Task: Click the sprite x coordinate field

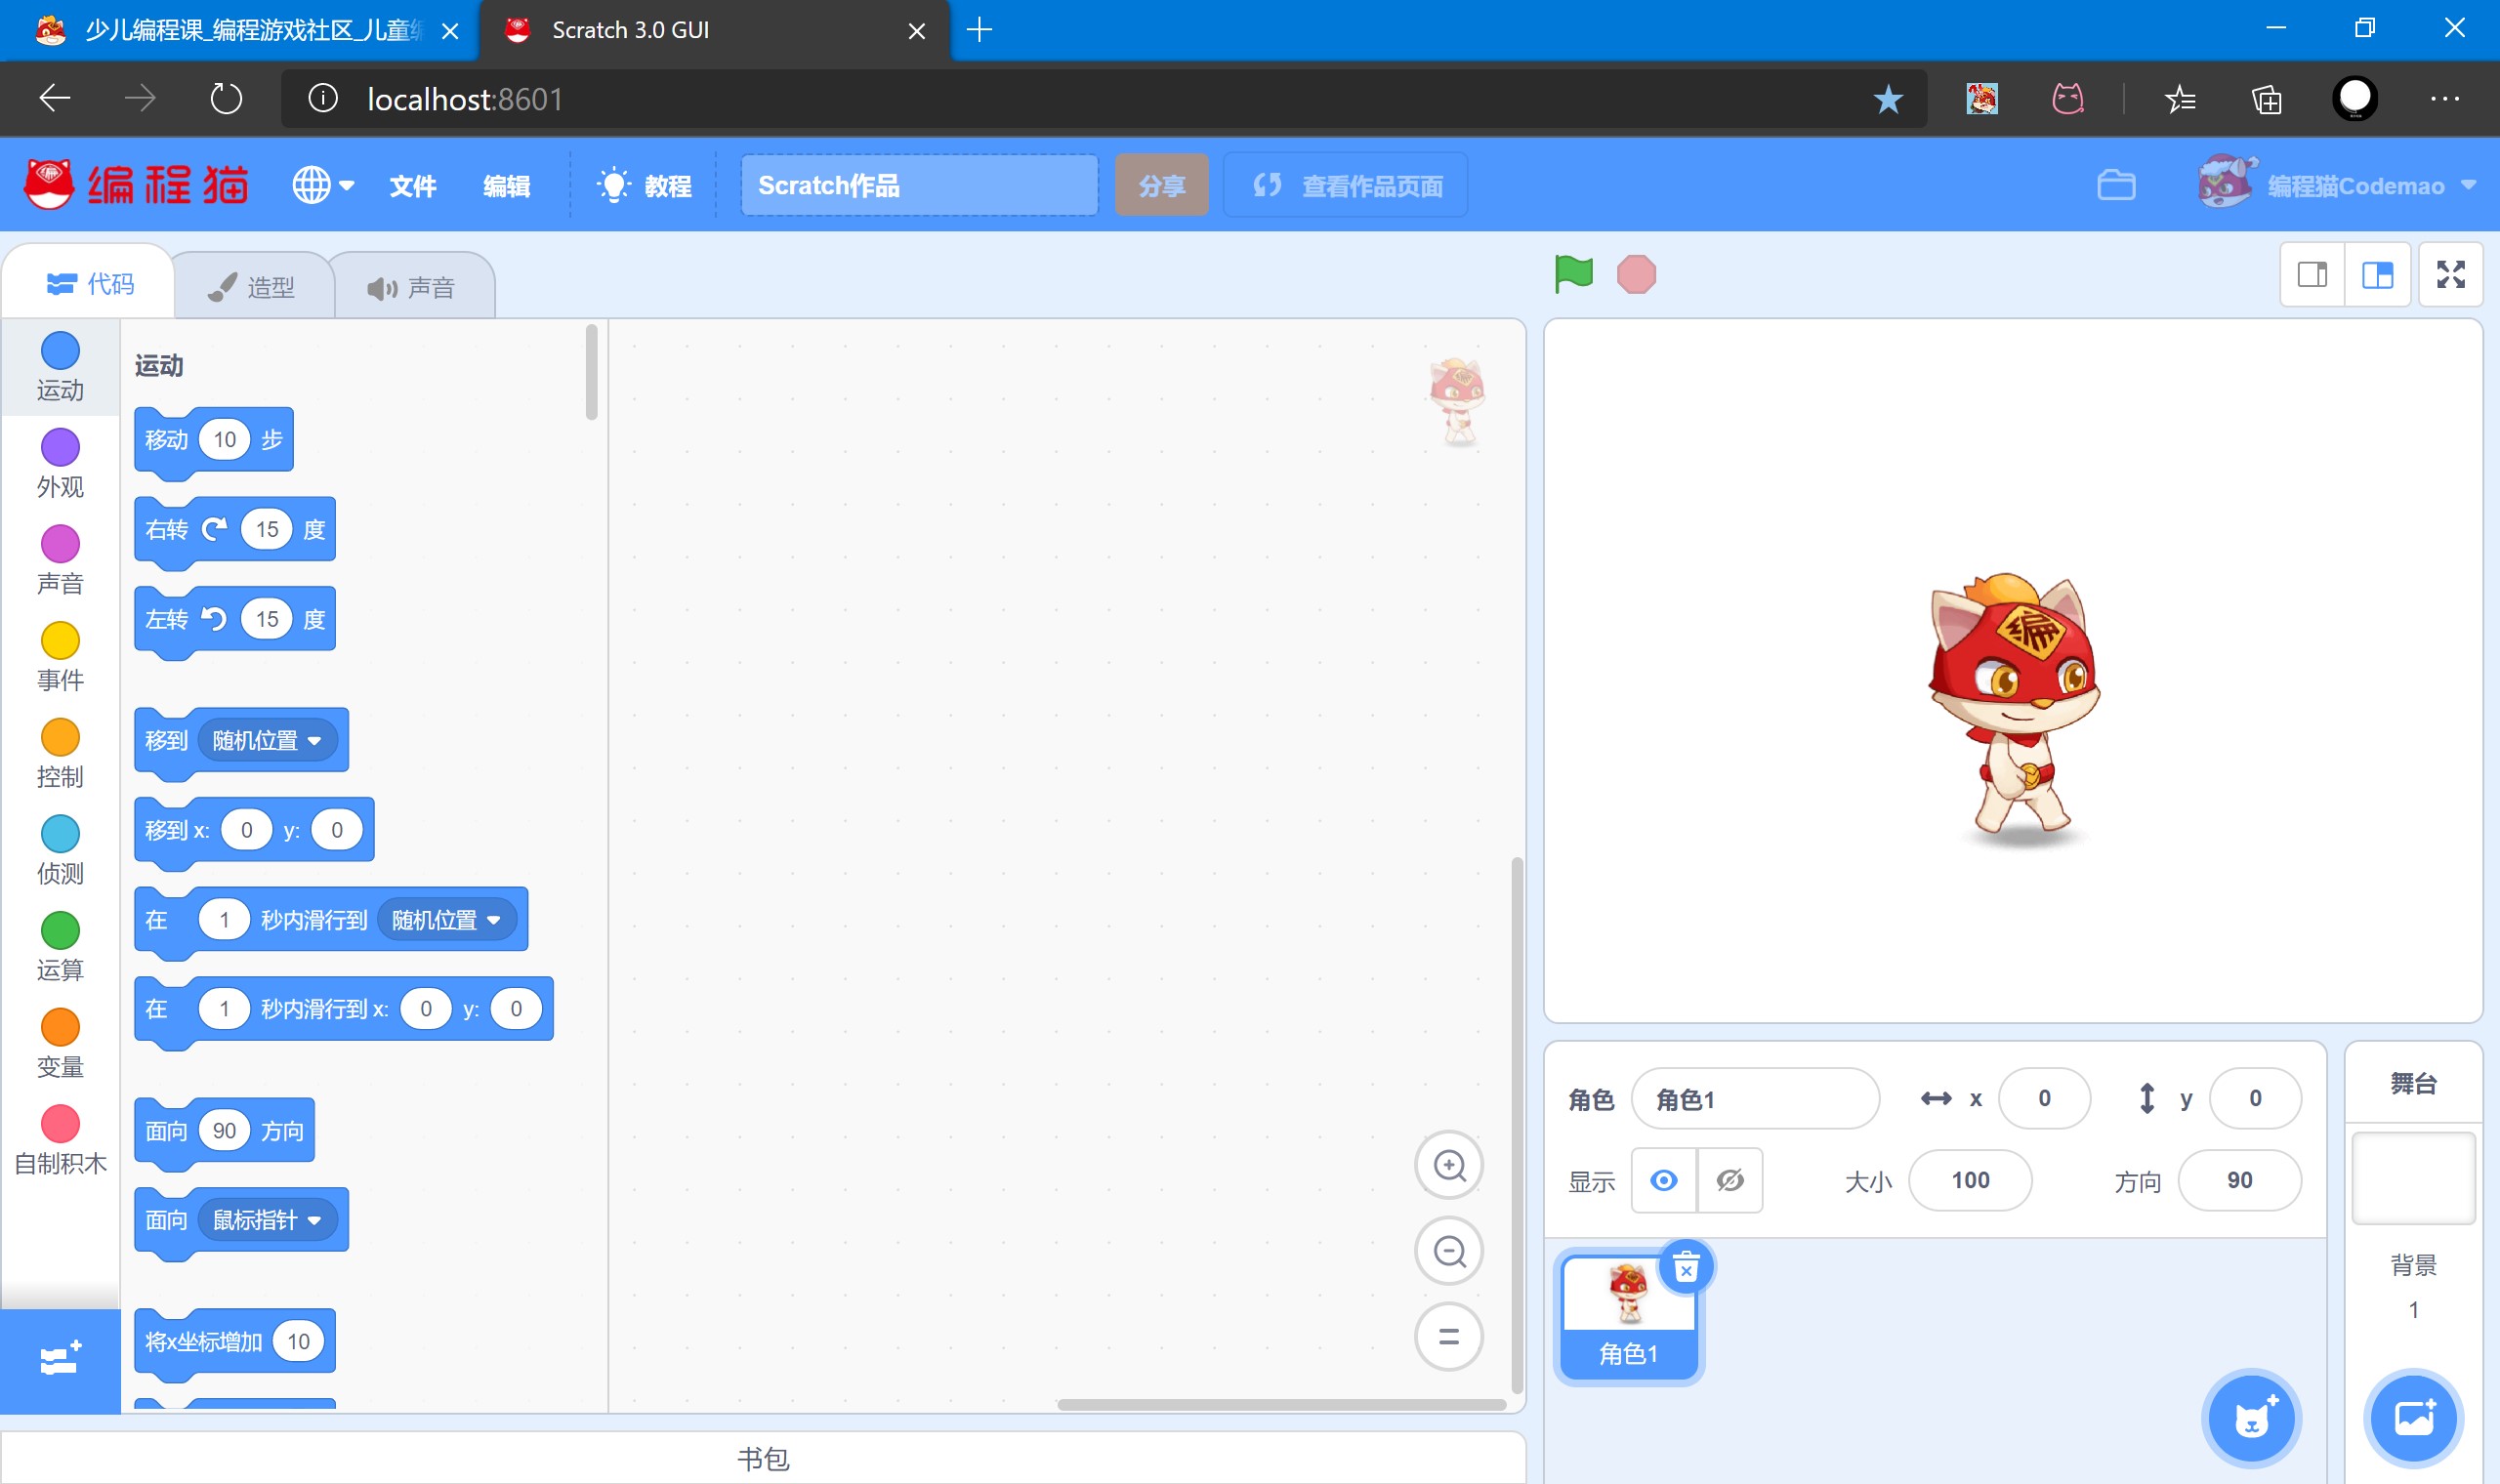Action: click(2044, 1099)
